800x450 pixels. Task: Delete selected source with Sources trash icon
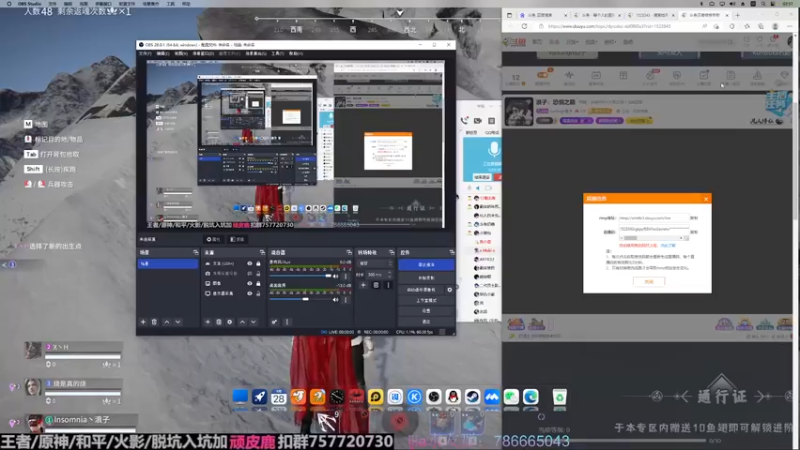219,322
